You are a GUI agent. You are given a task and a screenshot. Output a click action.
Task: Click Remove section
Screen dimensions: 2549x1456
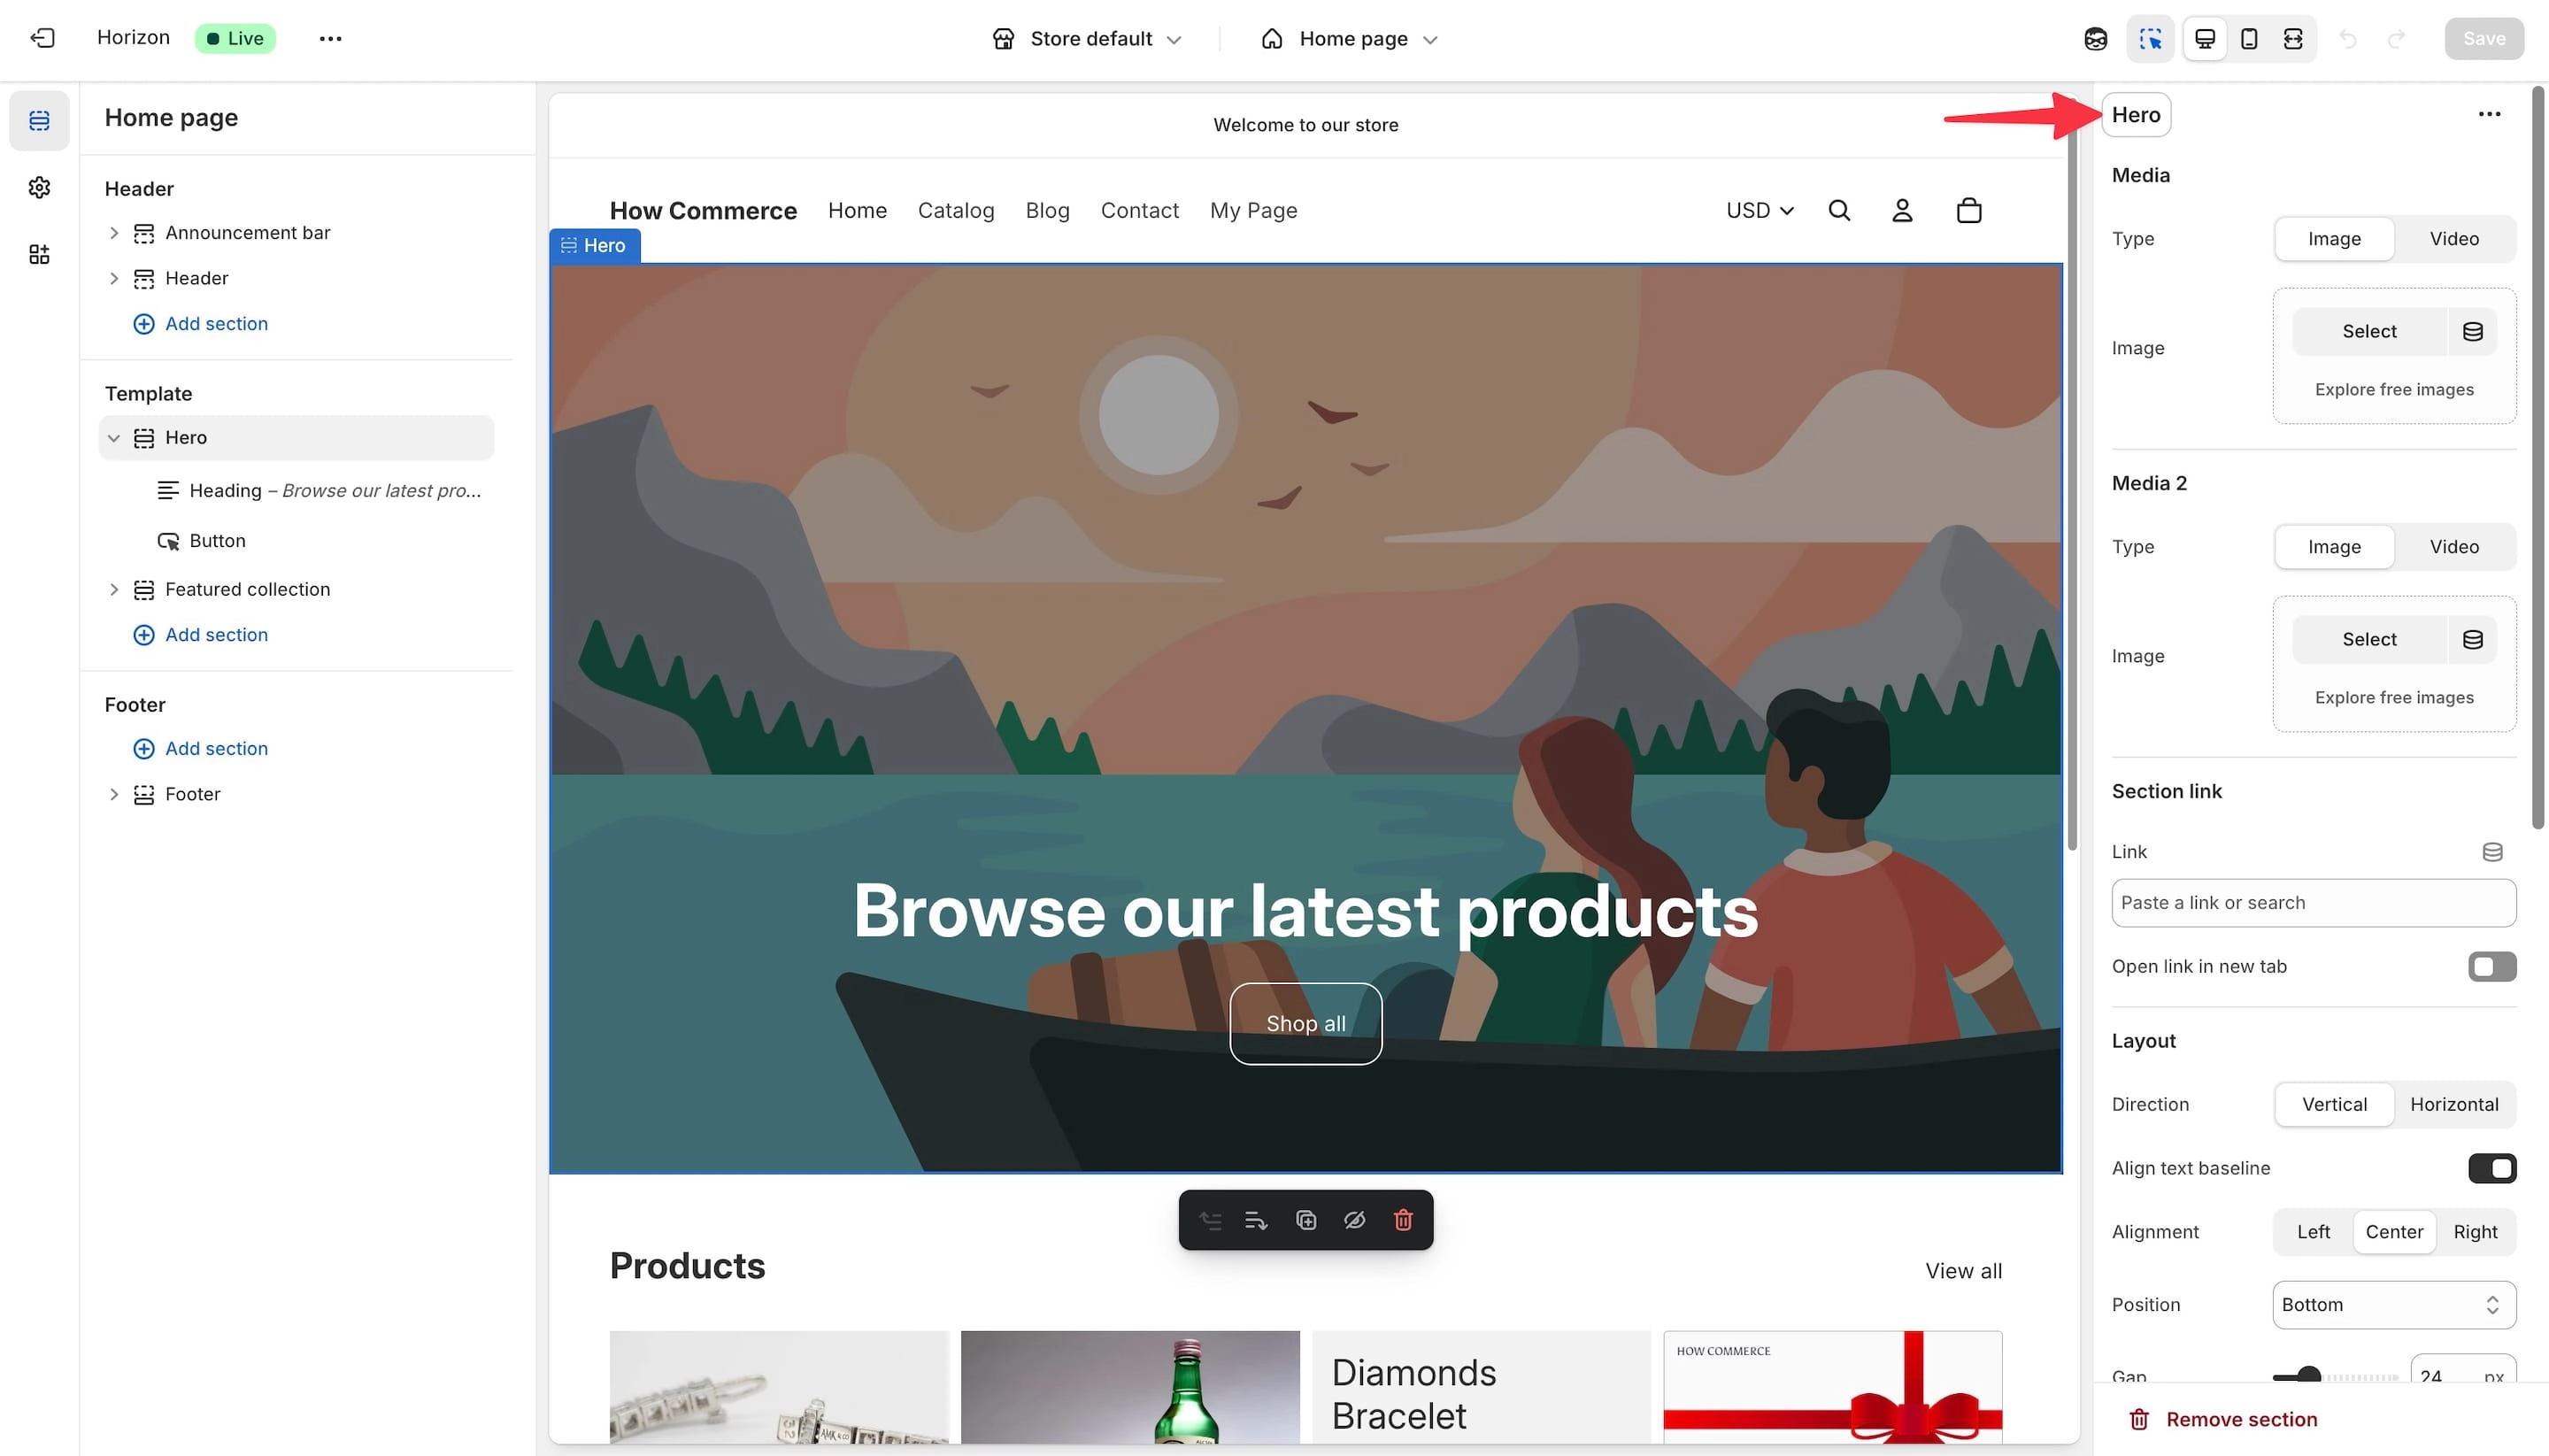2223,1419
